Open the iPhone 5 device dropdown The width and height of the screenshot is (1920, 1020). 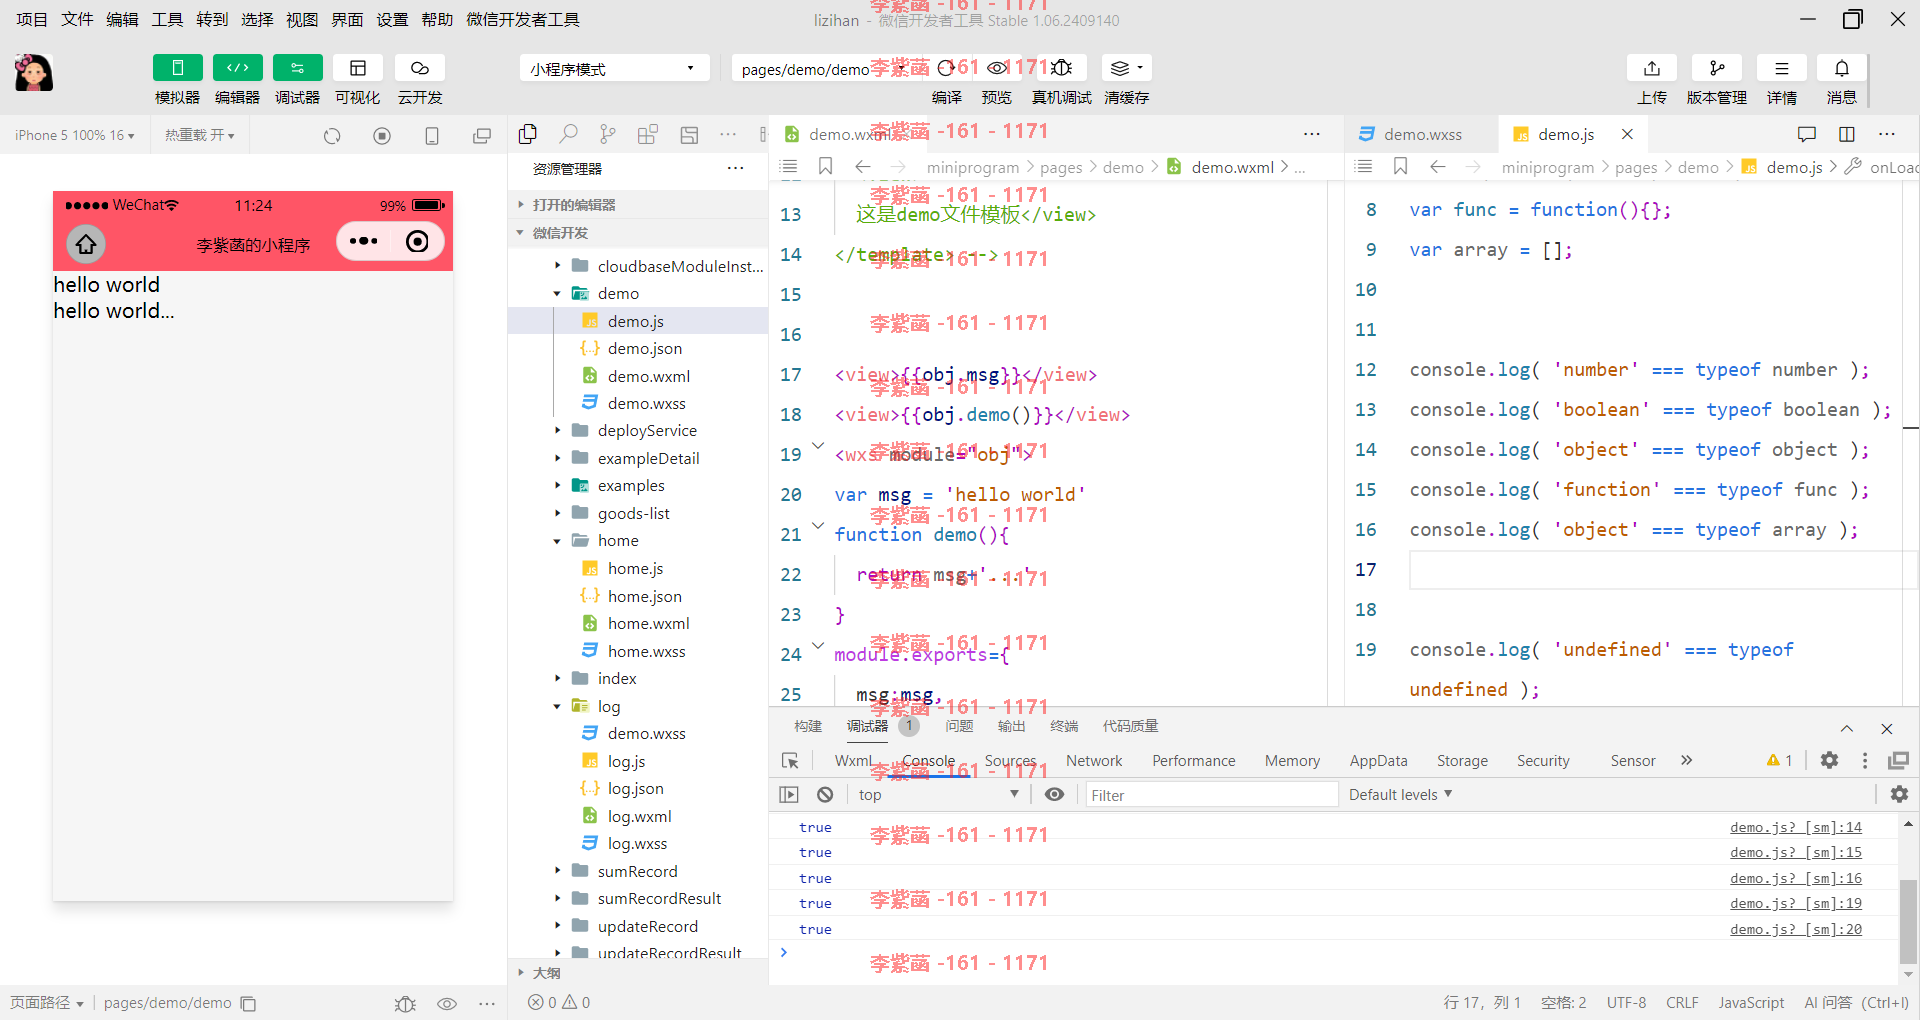[x=75, y=135]
